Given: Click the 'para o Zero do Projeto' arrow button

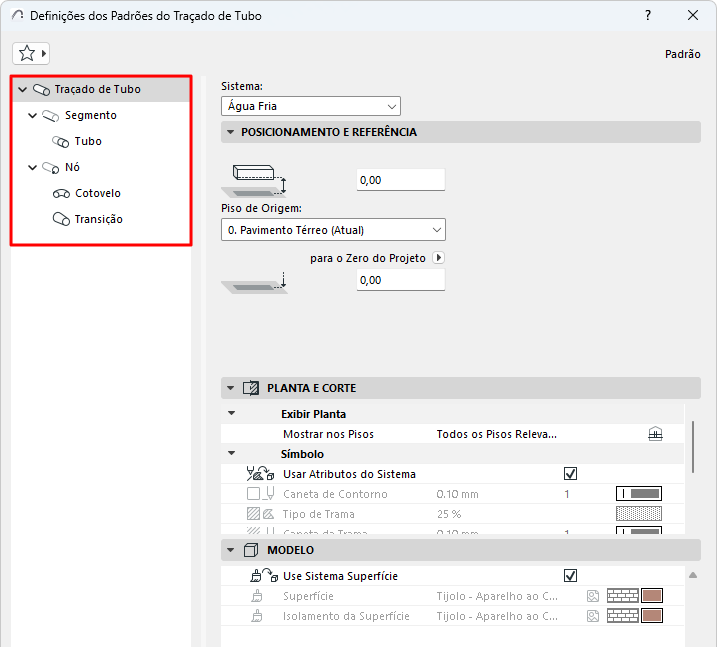Looking at the screenshot, I should [437, 258].
